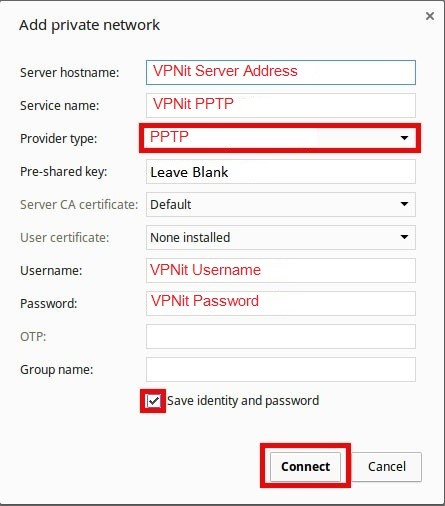Screen dimensions: 445x506
Task: Click into the Password field
Action: pyautogui.click(x=281, y=303)
